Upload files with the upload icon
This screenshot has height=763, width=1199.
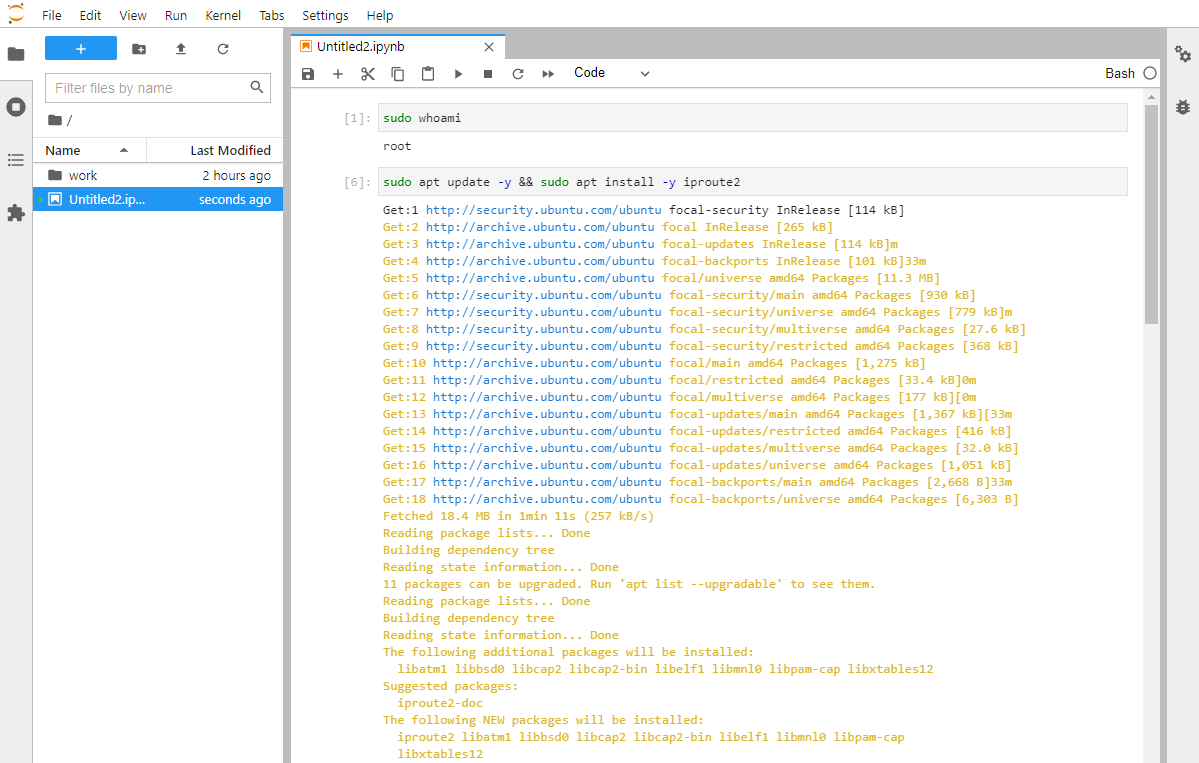pyautogui.click(x=181, y=49)
